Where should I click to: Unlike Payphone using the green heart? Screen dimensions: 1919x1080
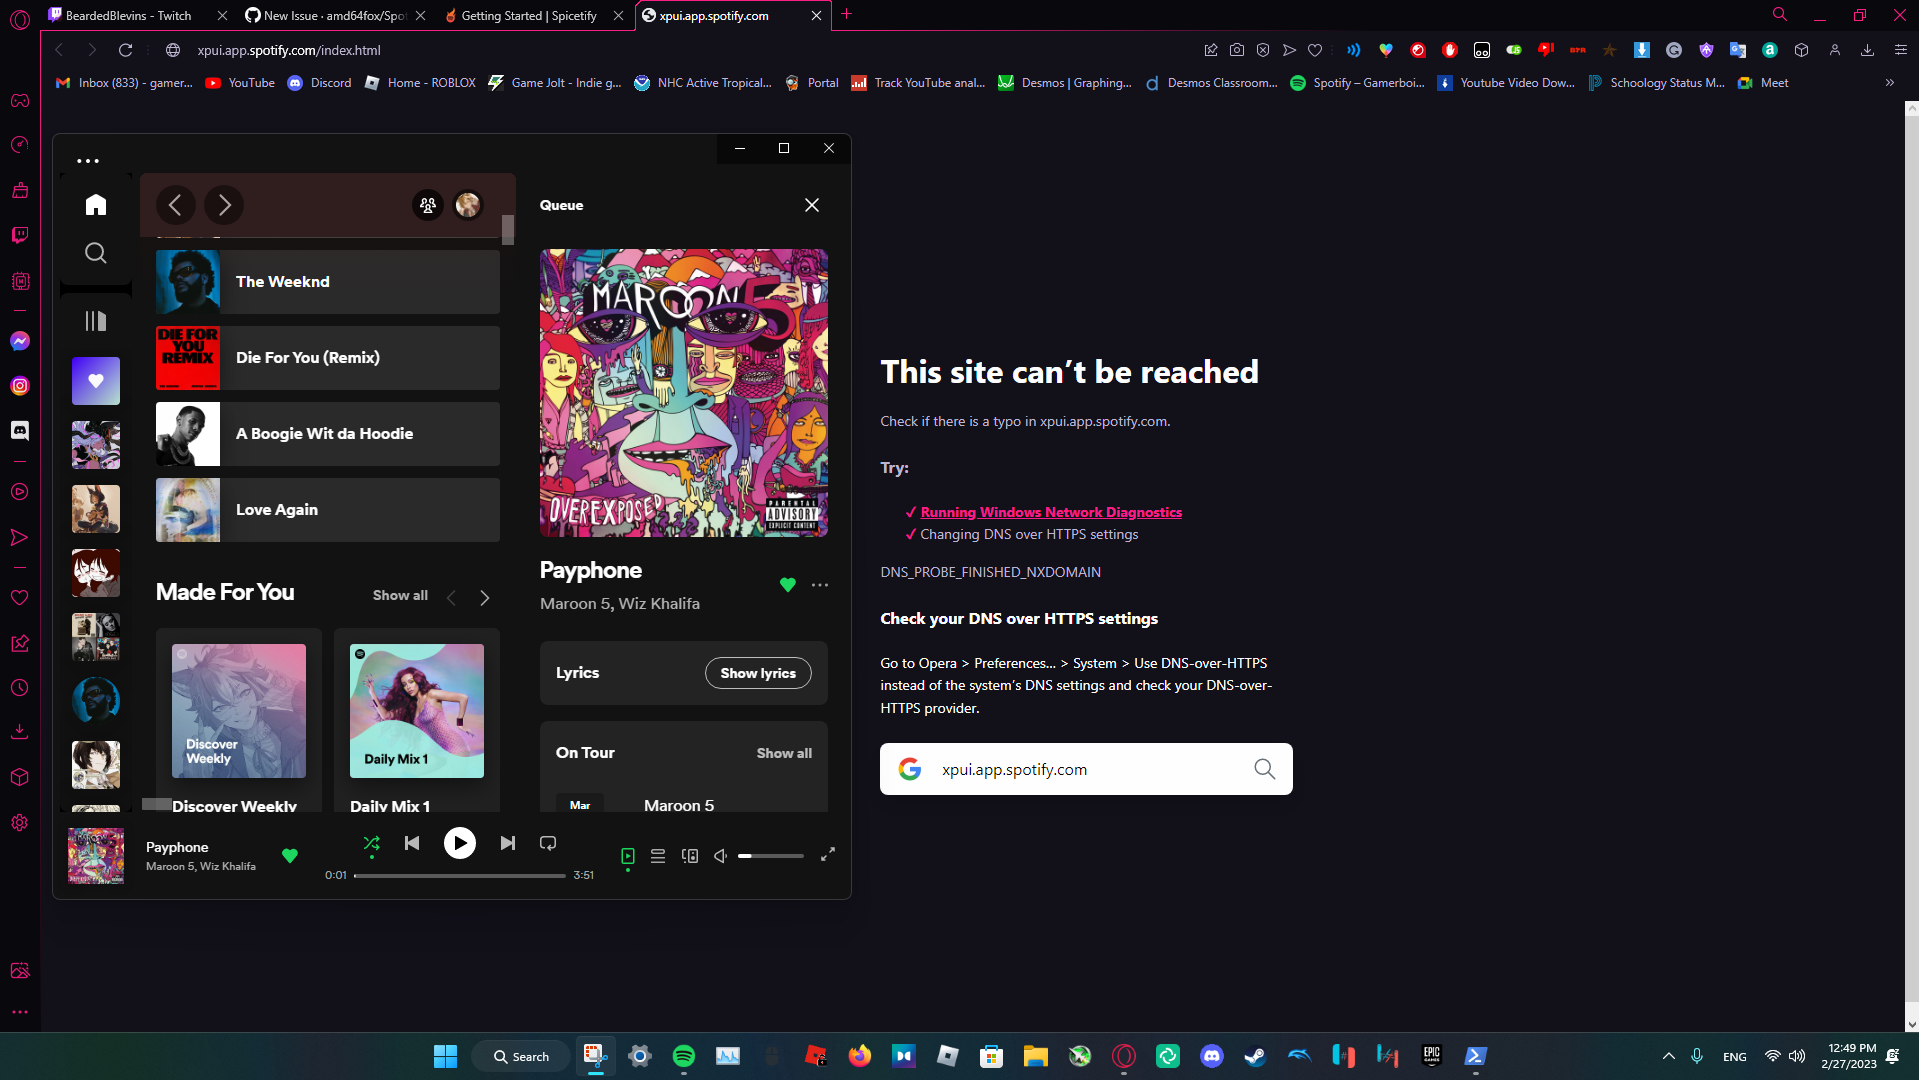coord(787,585)
